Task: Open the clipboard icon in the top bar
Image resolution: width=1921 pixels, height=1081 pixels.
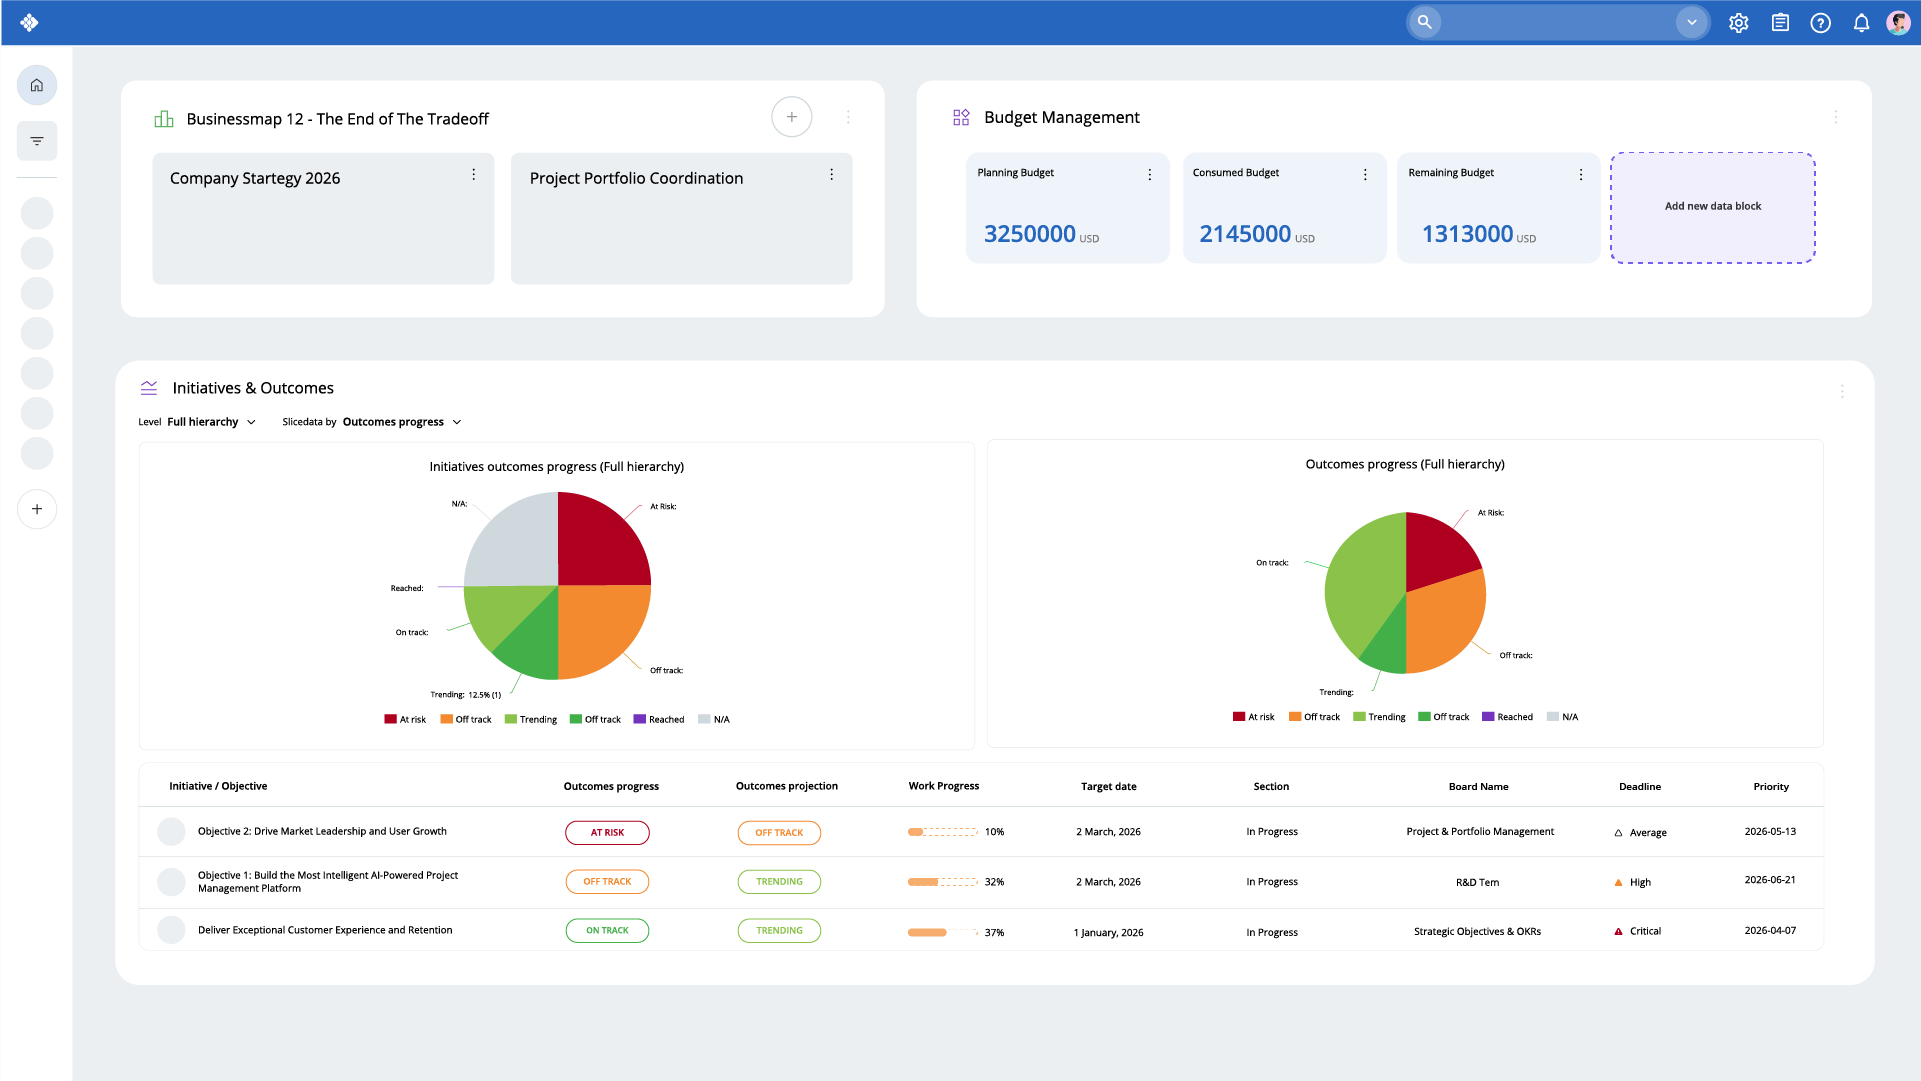Action: 1779,22
